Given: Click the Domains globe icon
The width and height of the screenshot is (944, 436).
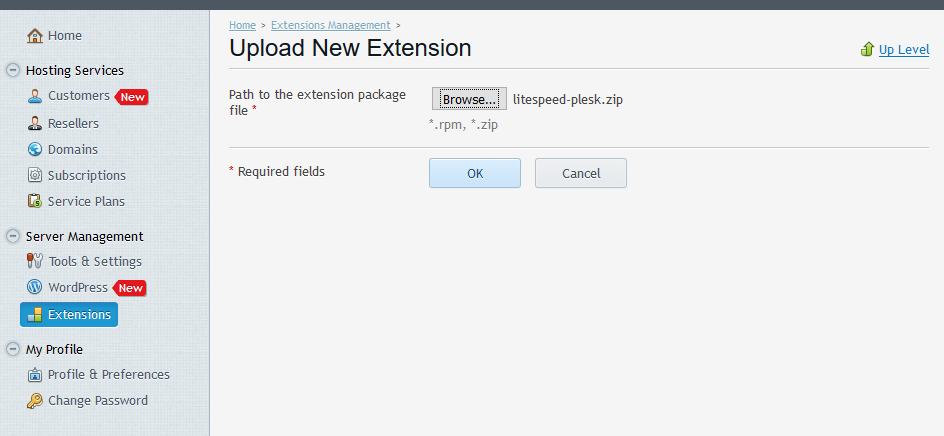Looking at the screenshot, I should click(35, 150).
